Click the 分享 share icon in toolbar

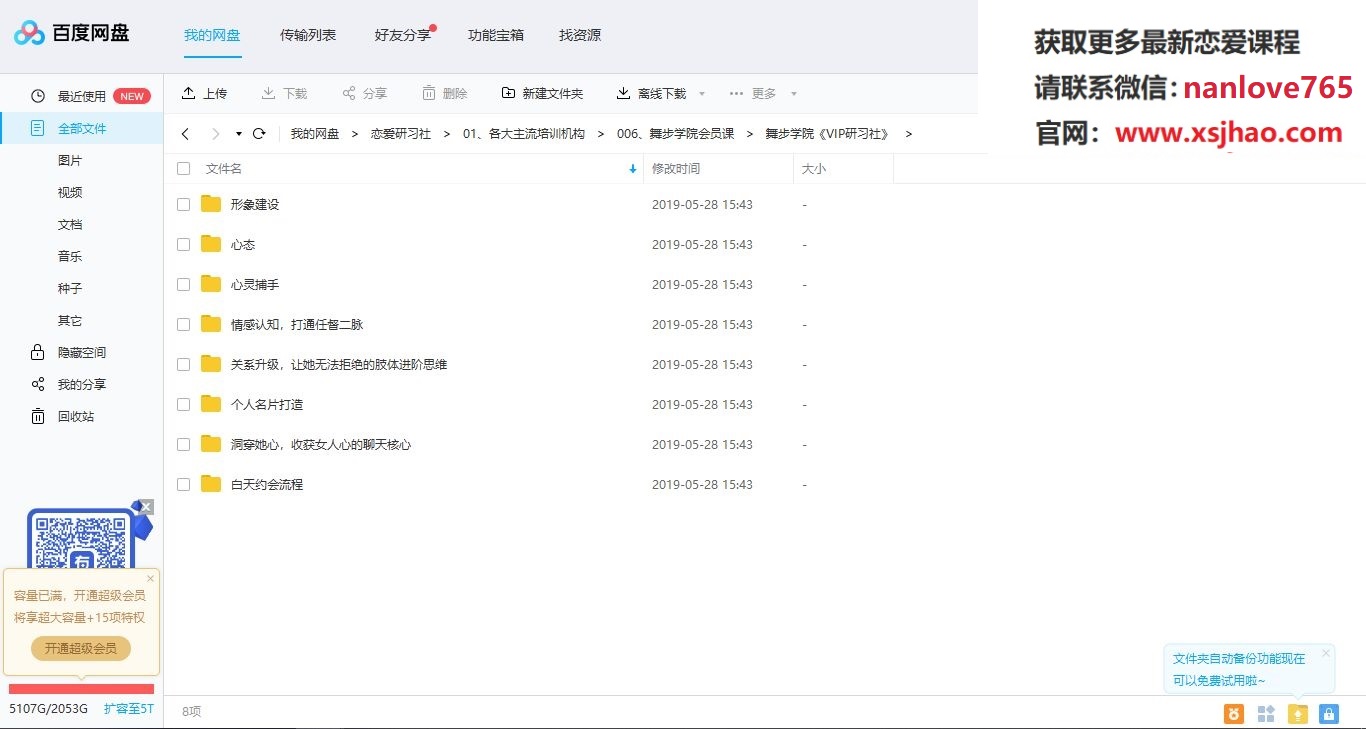pyautogui.click(x=349, y=93)
